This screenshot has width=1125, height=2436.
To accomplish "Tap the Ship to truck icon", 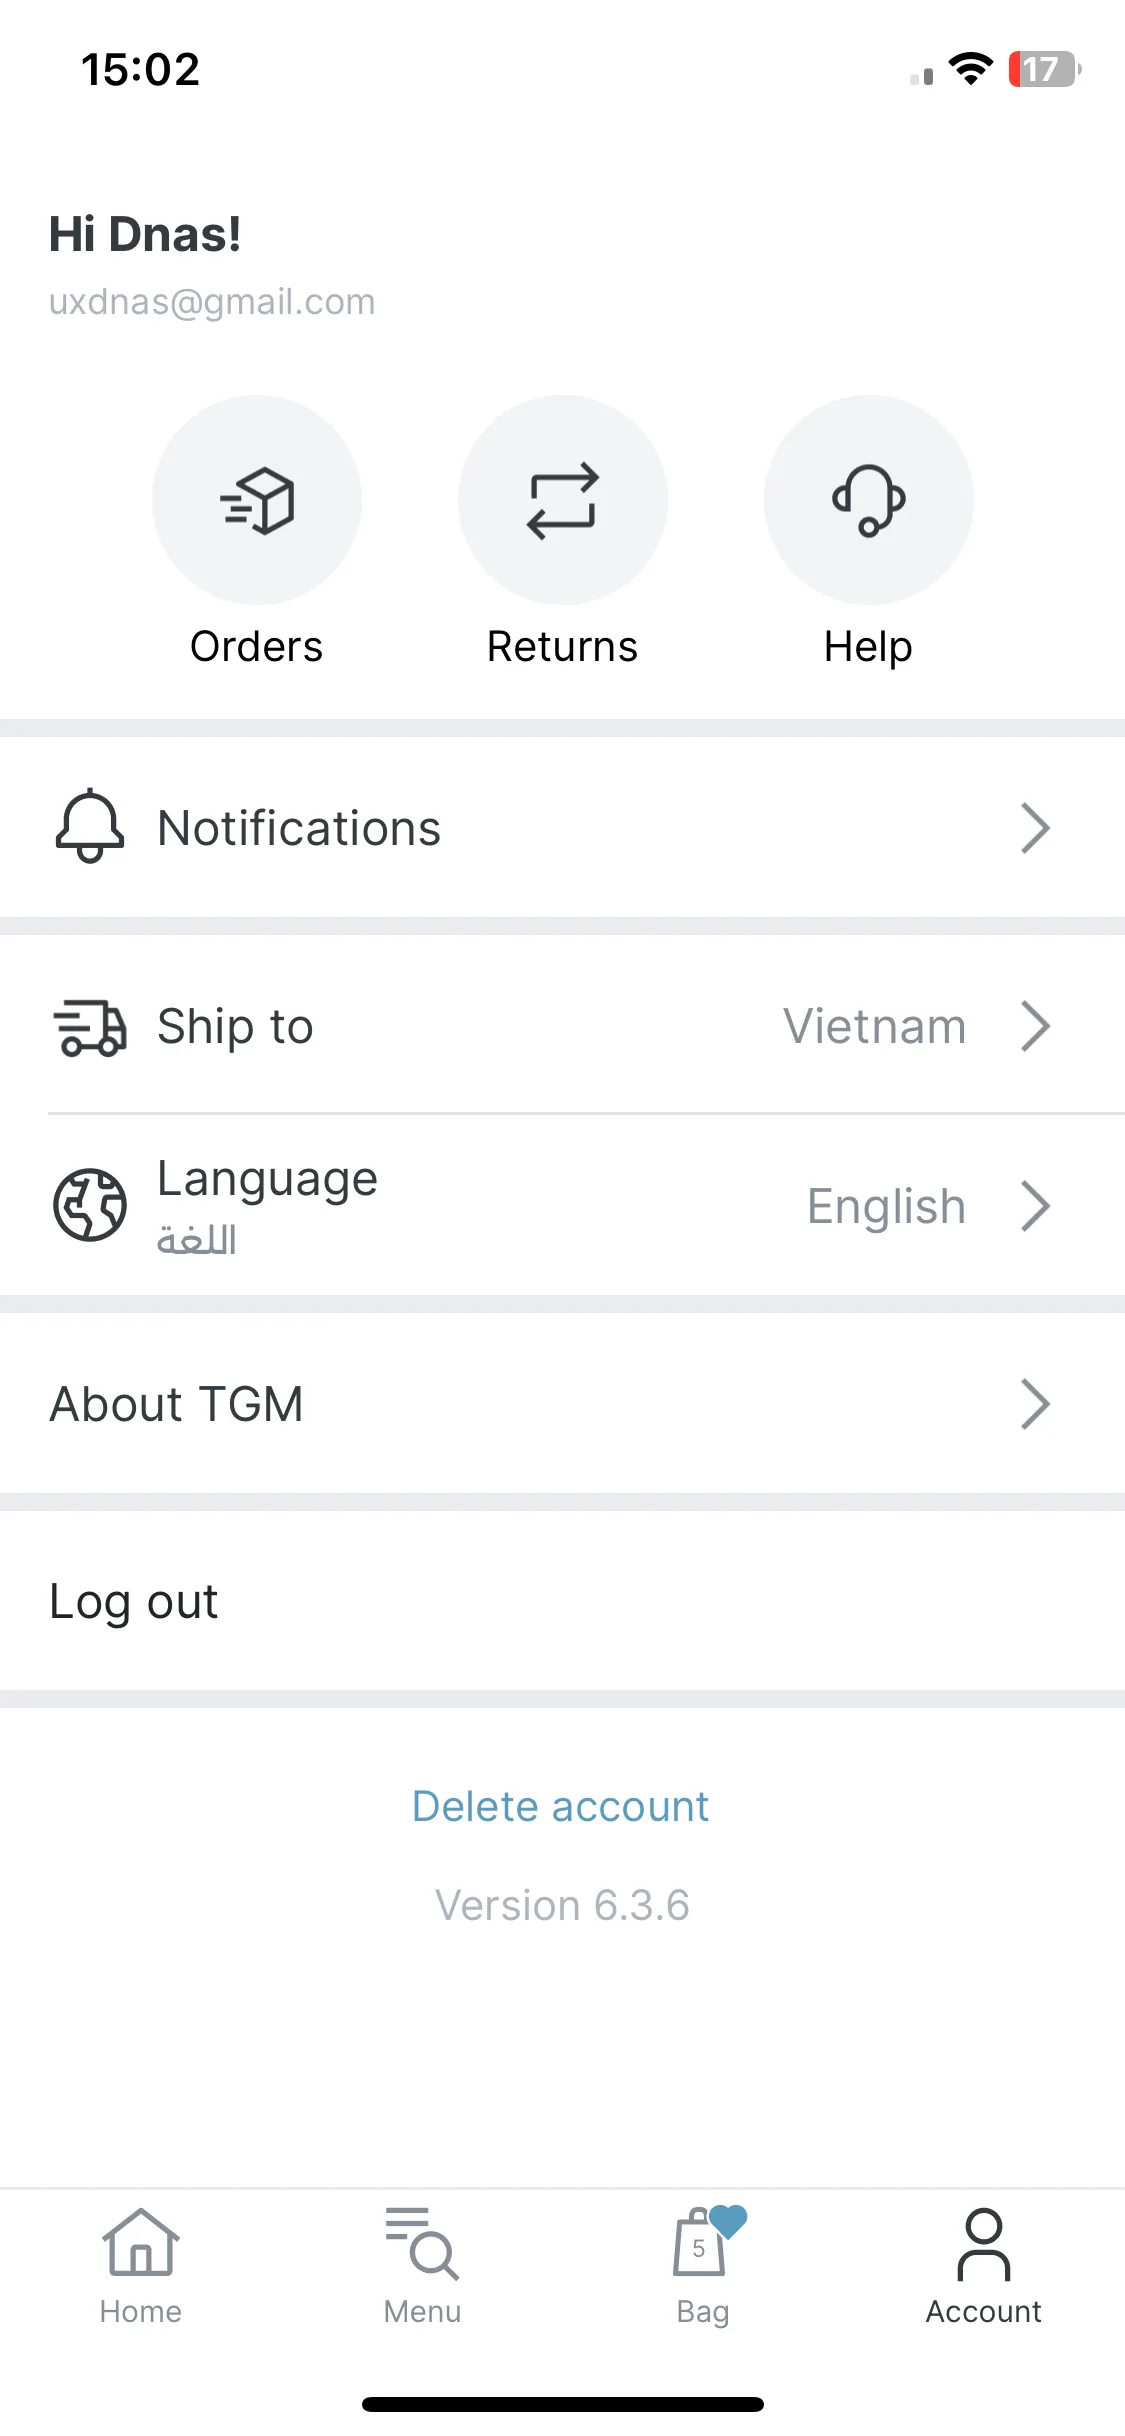I will coord(90,1027).
